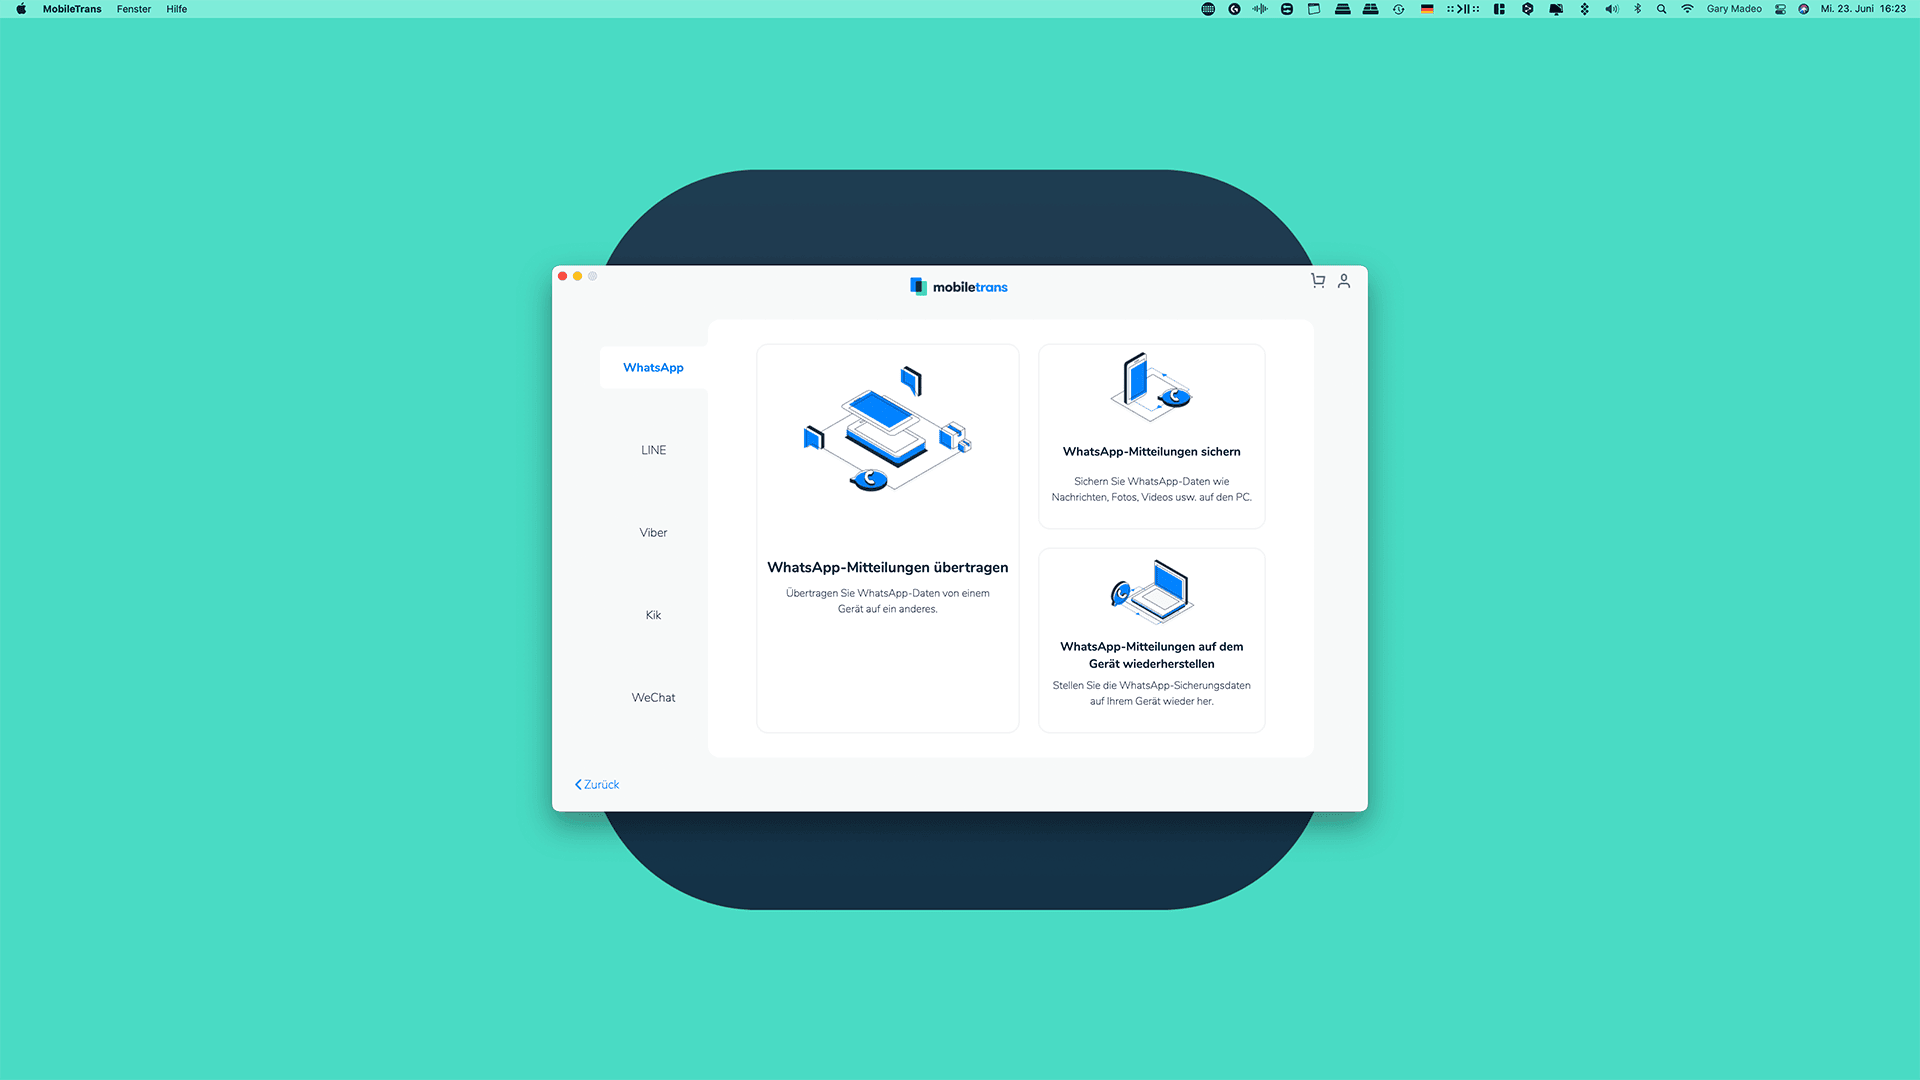Select the Viber tab in sidebar
This screenshot has height=1080, width=1920.
tap(653, 532)
